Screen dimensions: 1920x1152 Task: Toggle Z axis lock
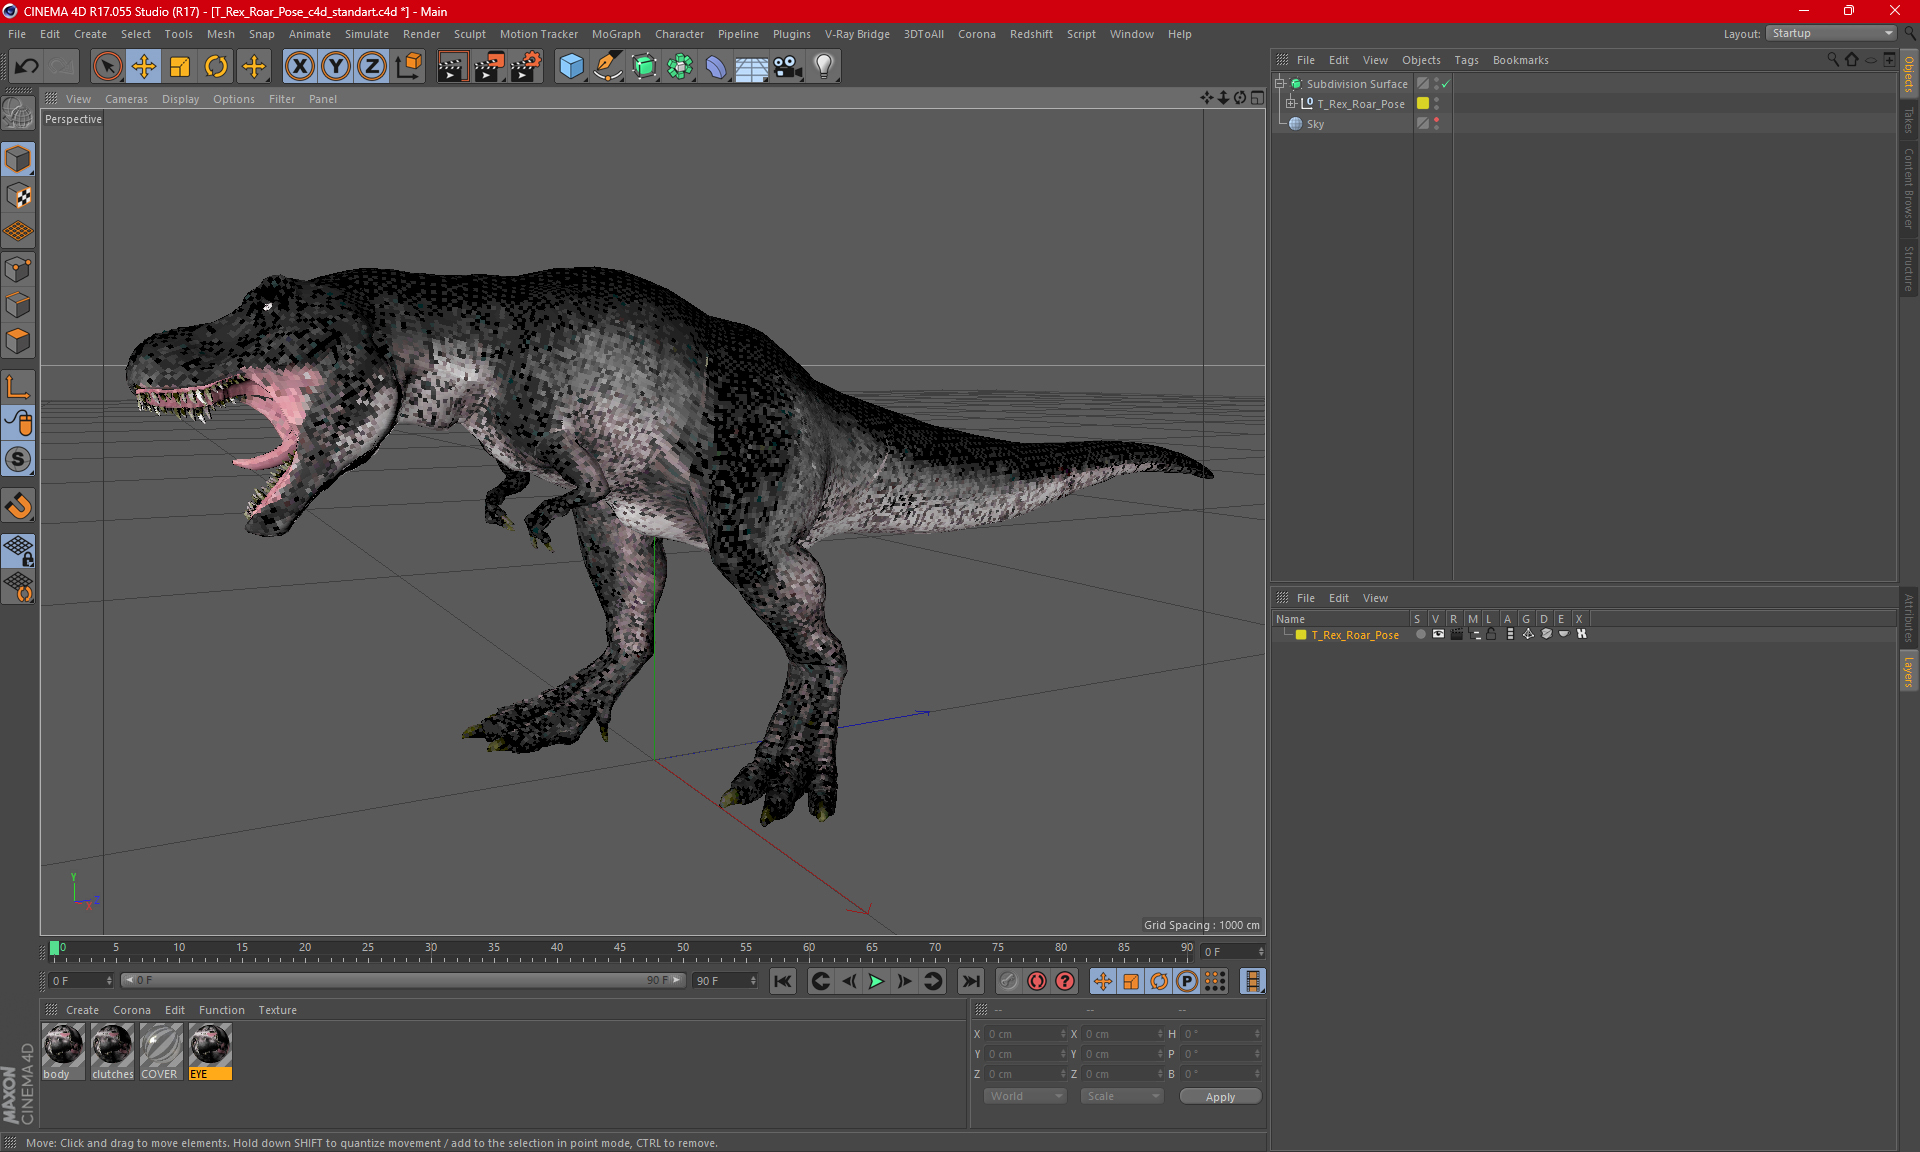(x=372, y=66)
